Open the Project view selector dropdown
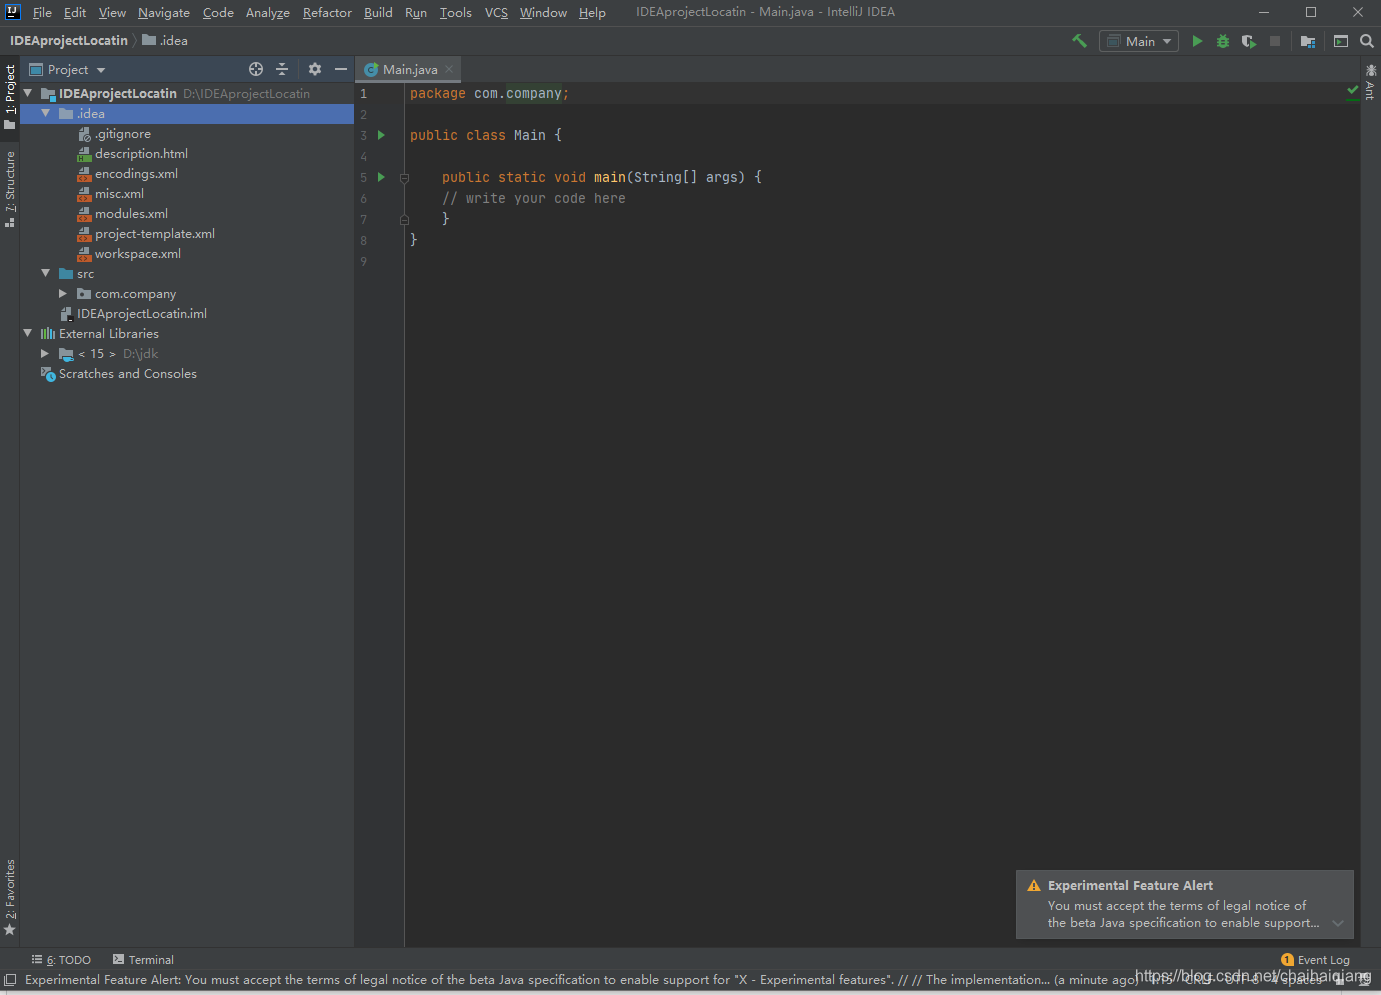 68,69
